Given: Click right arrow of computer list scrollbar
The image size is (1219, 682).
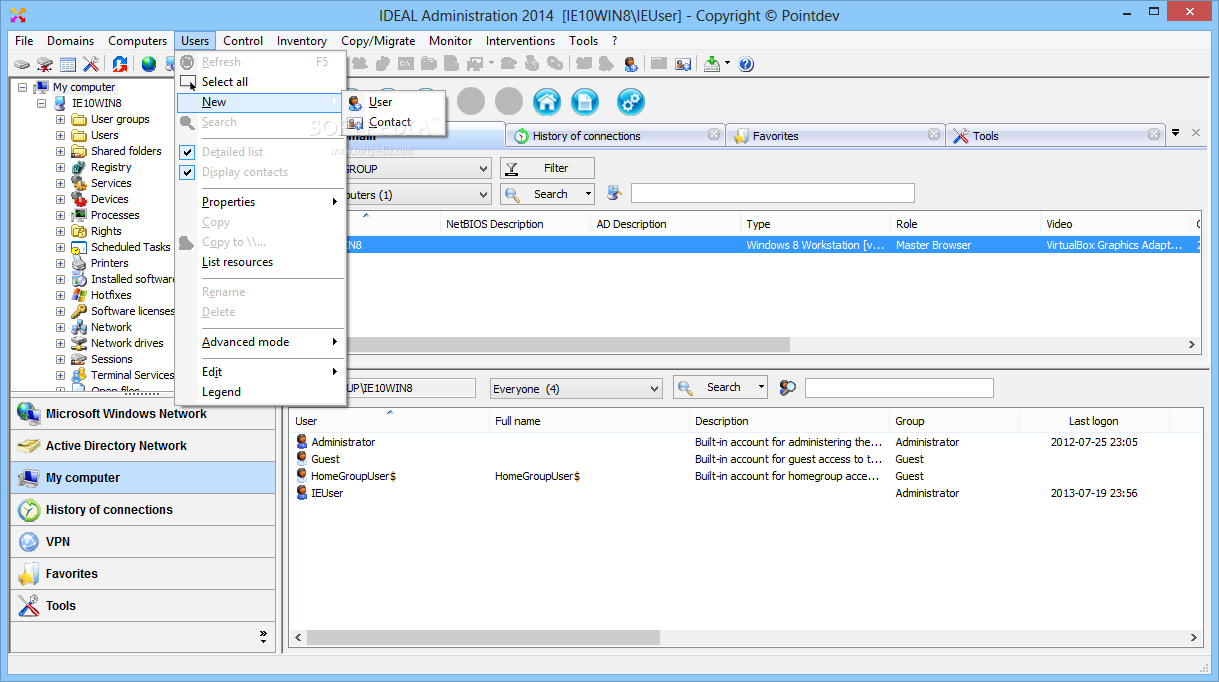Looking at the screenshot, I should click(x=1192, y=344).
